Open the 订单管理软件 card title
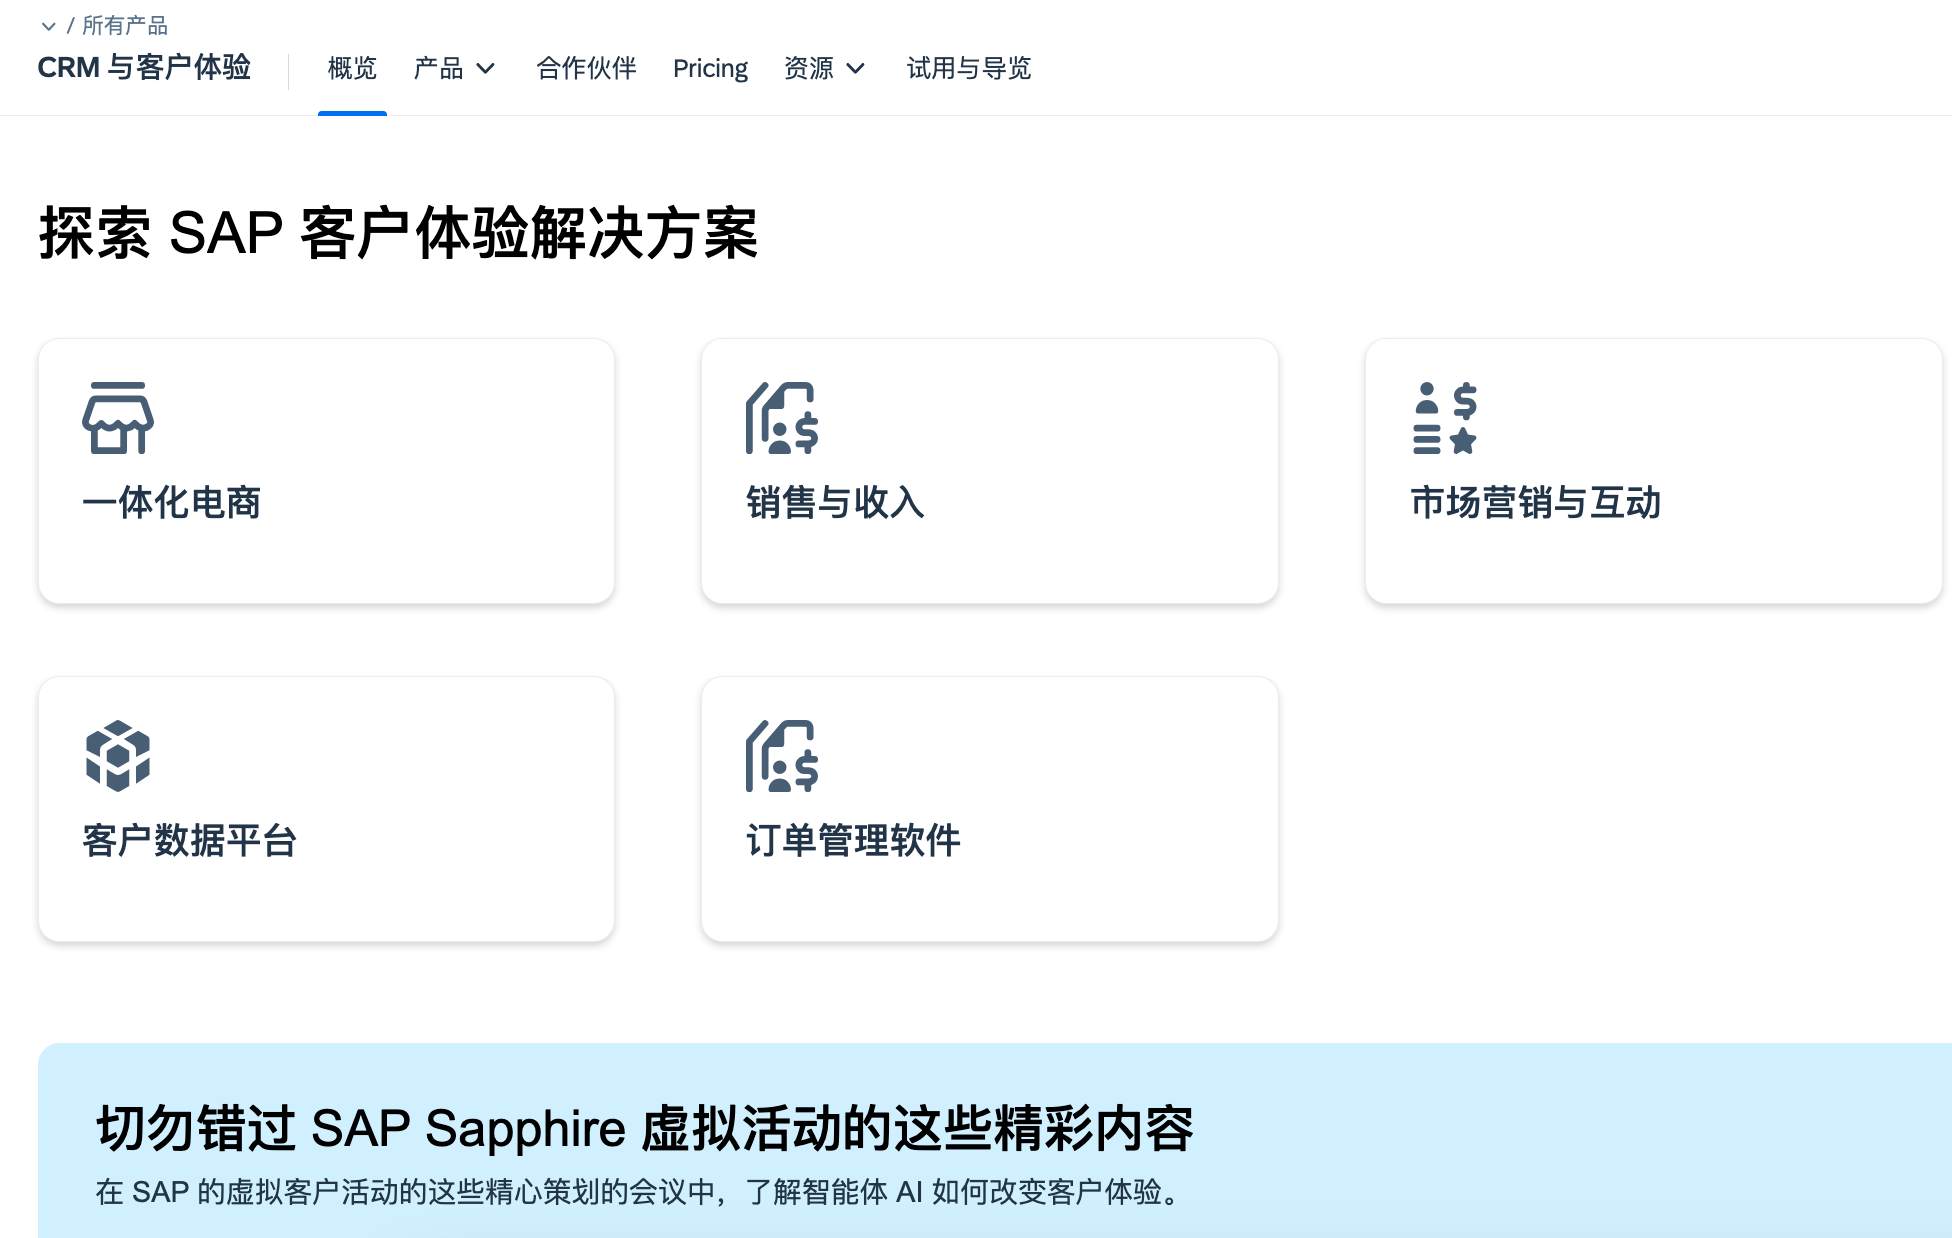Screen dimensions: 1952x1238 tap(853, 840)
